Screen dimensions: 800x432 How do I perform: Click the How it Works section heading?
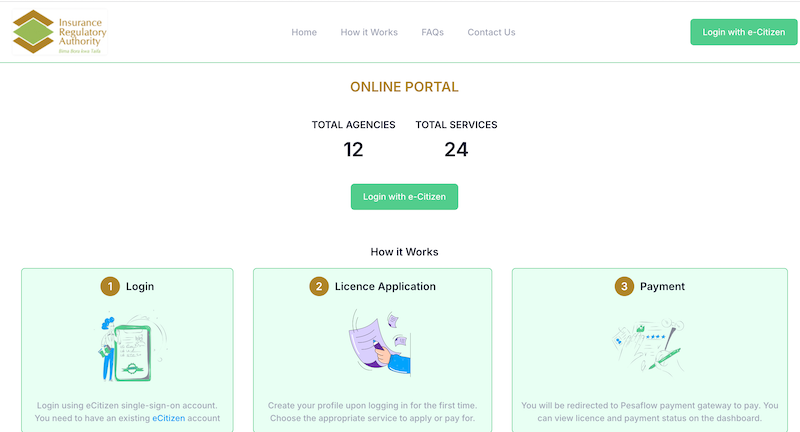(x=404, y=252)
